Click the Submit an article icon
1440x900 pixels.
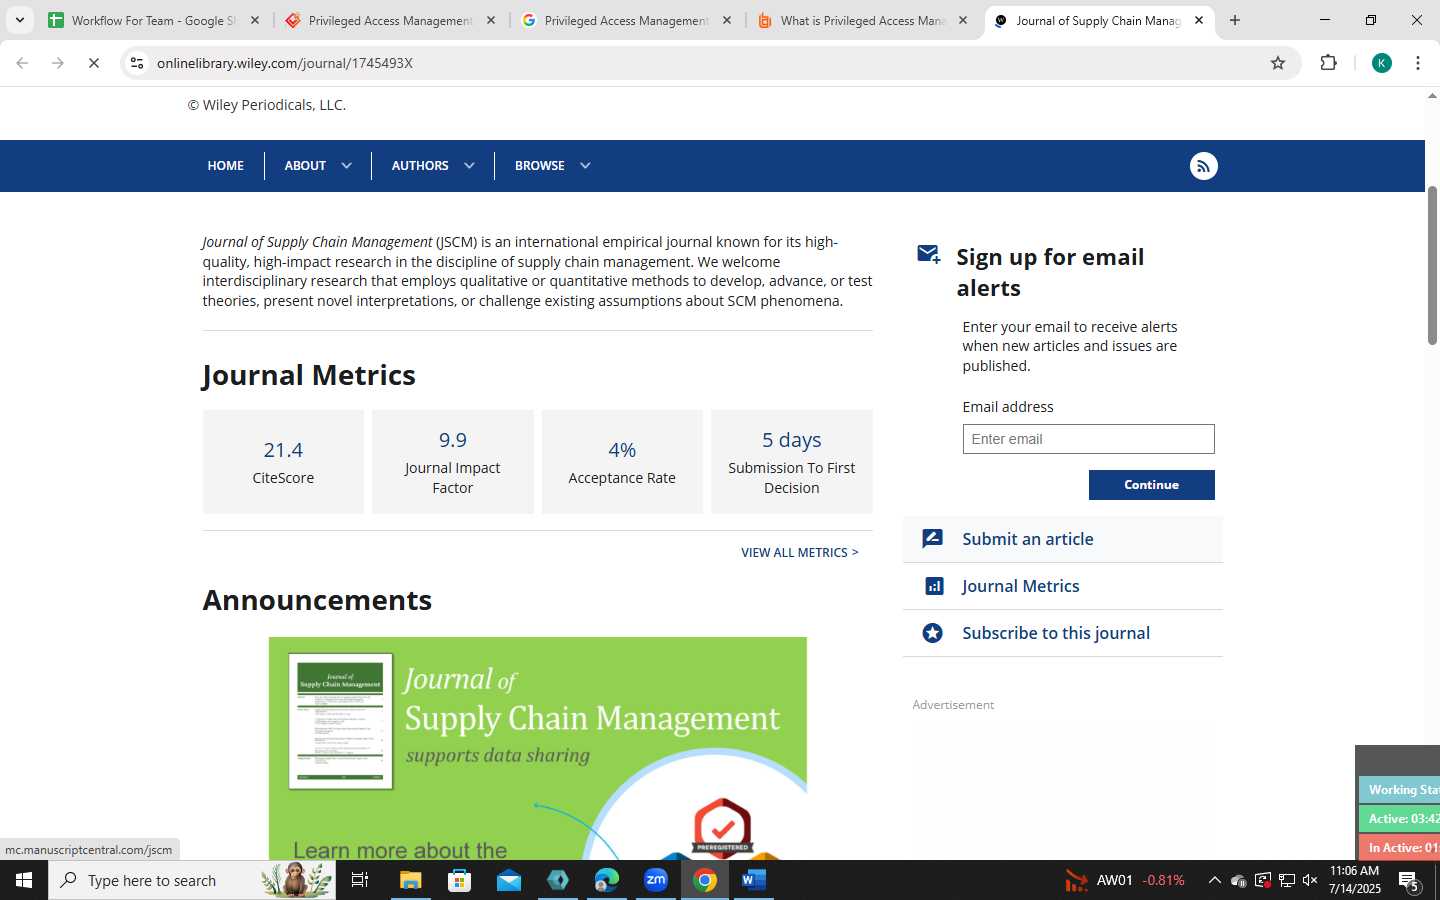coord(932,539)
